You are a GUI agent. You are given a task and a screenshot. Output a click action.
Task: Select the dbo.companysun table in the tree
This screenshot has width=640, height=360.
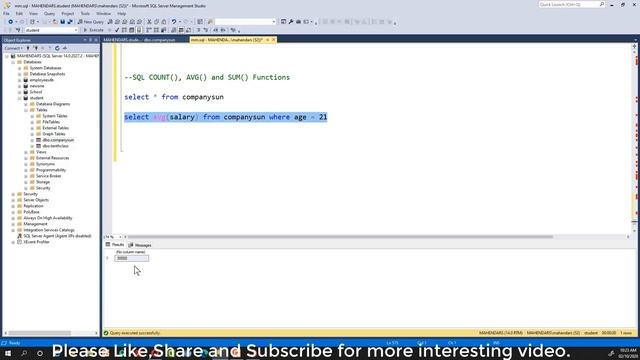click(58, 140)
